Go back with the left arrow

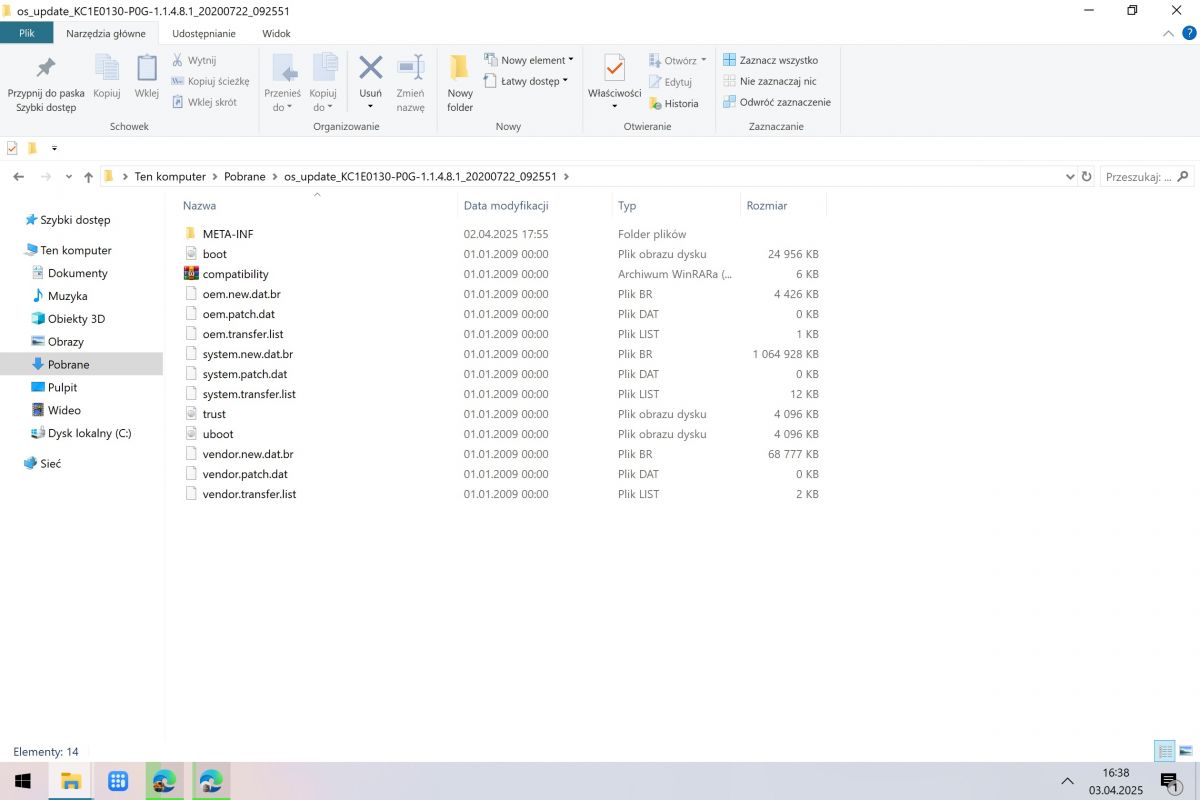tap(18, 176)
